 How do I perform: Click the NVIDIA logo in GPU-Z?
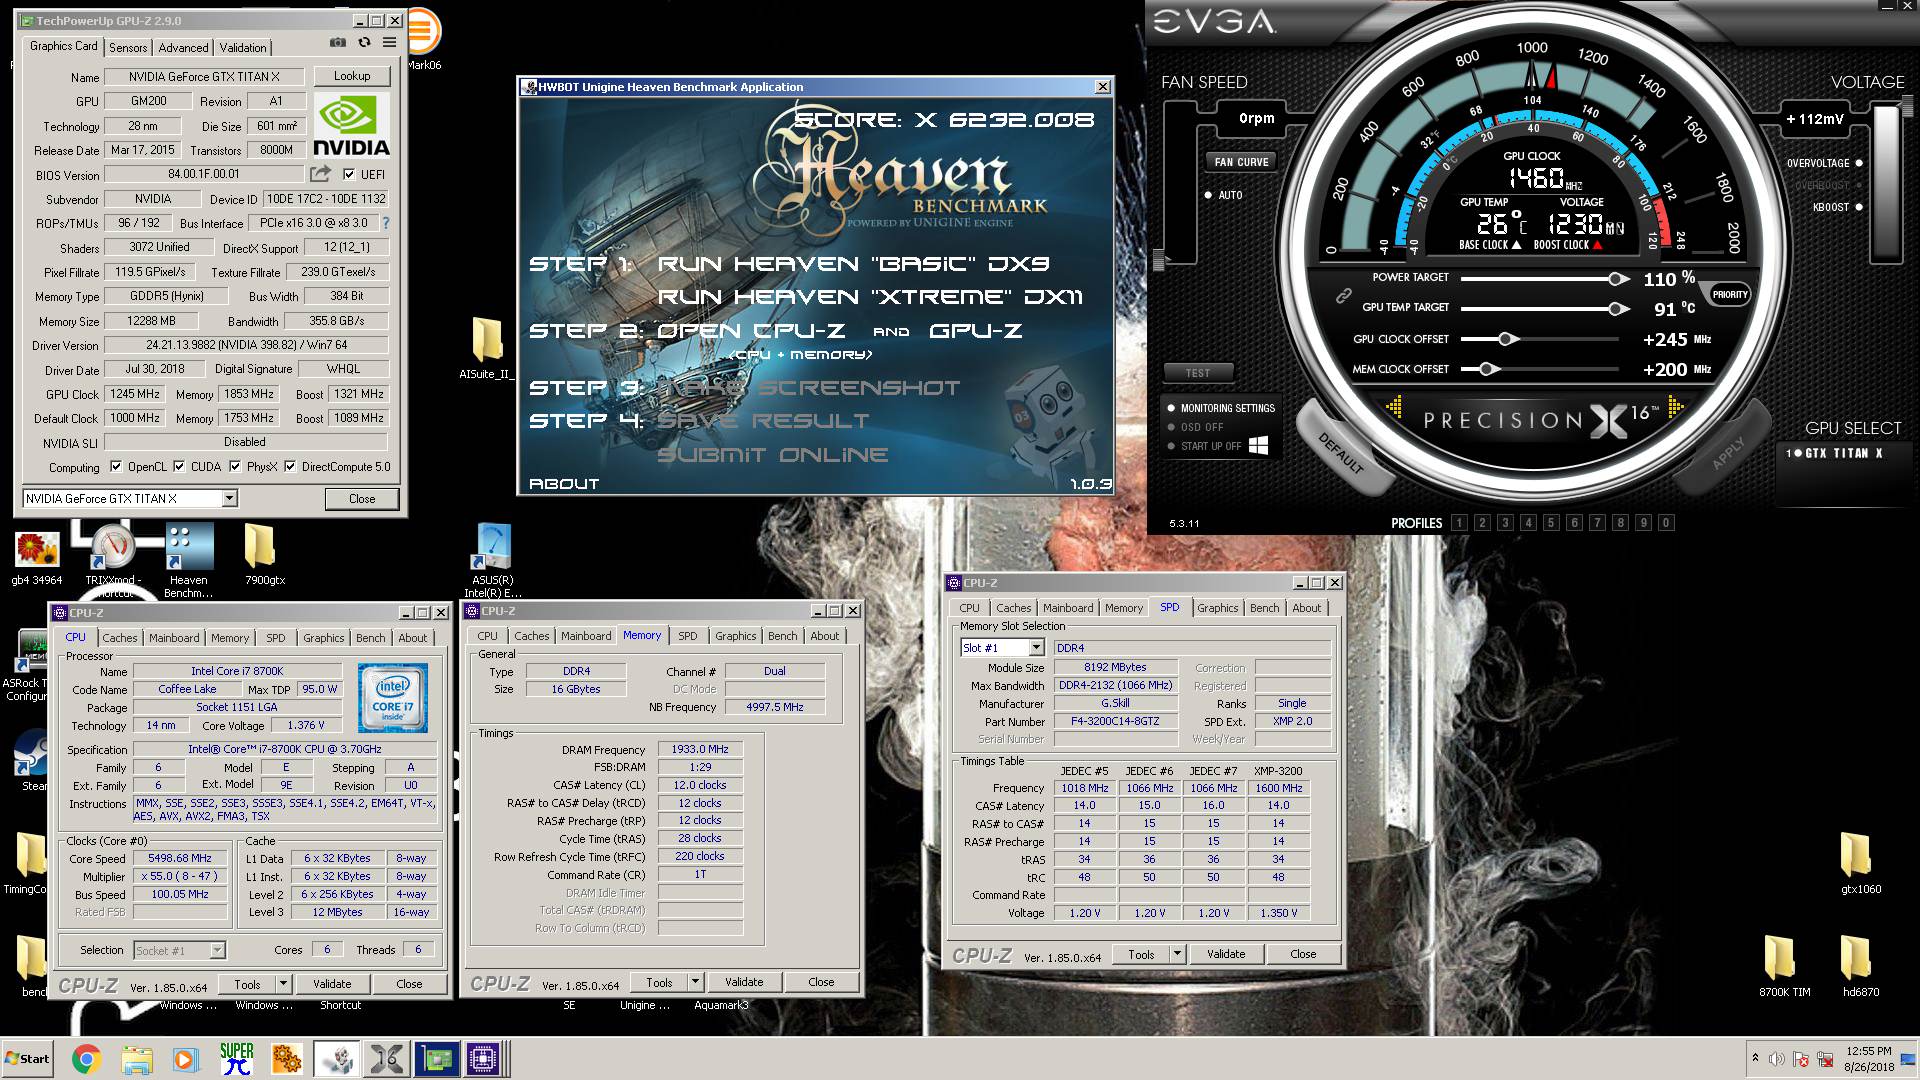click(x=351, y=125)
